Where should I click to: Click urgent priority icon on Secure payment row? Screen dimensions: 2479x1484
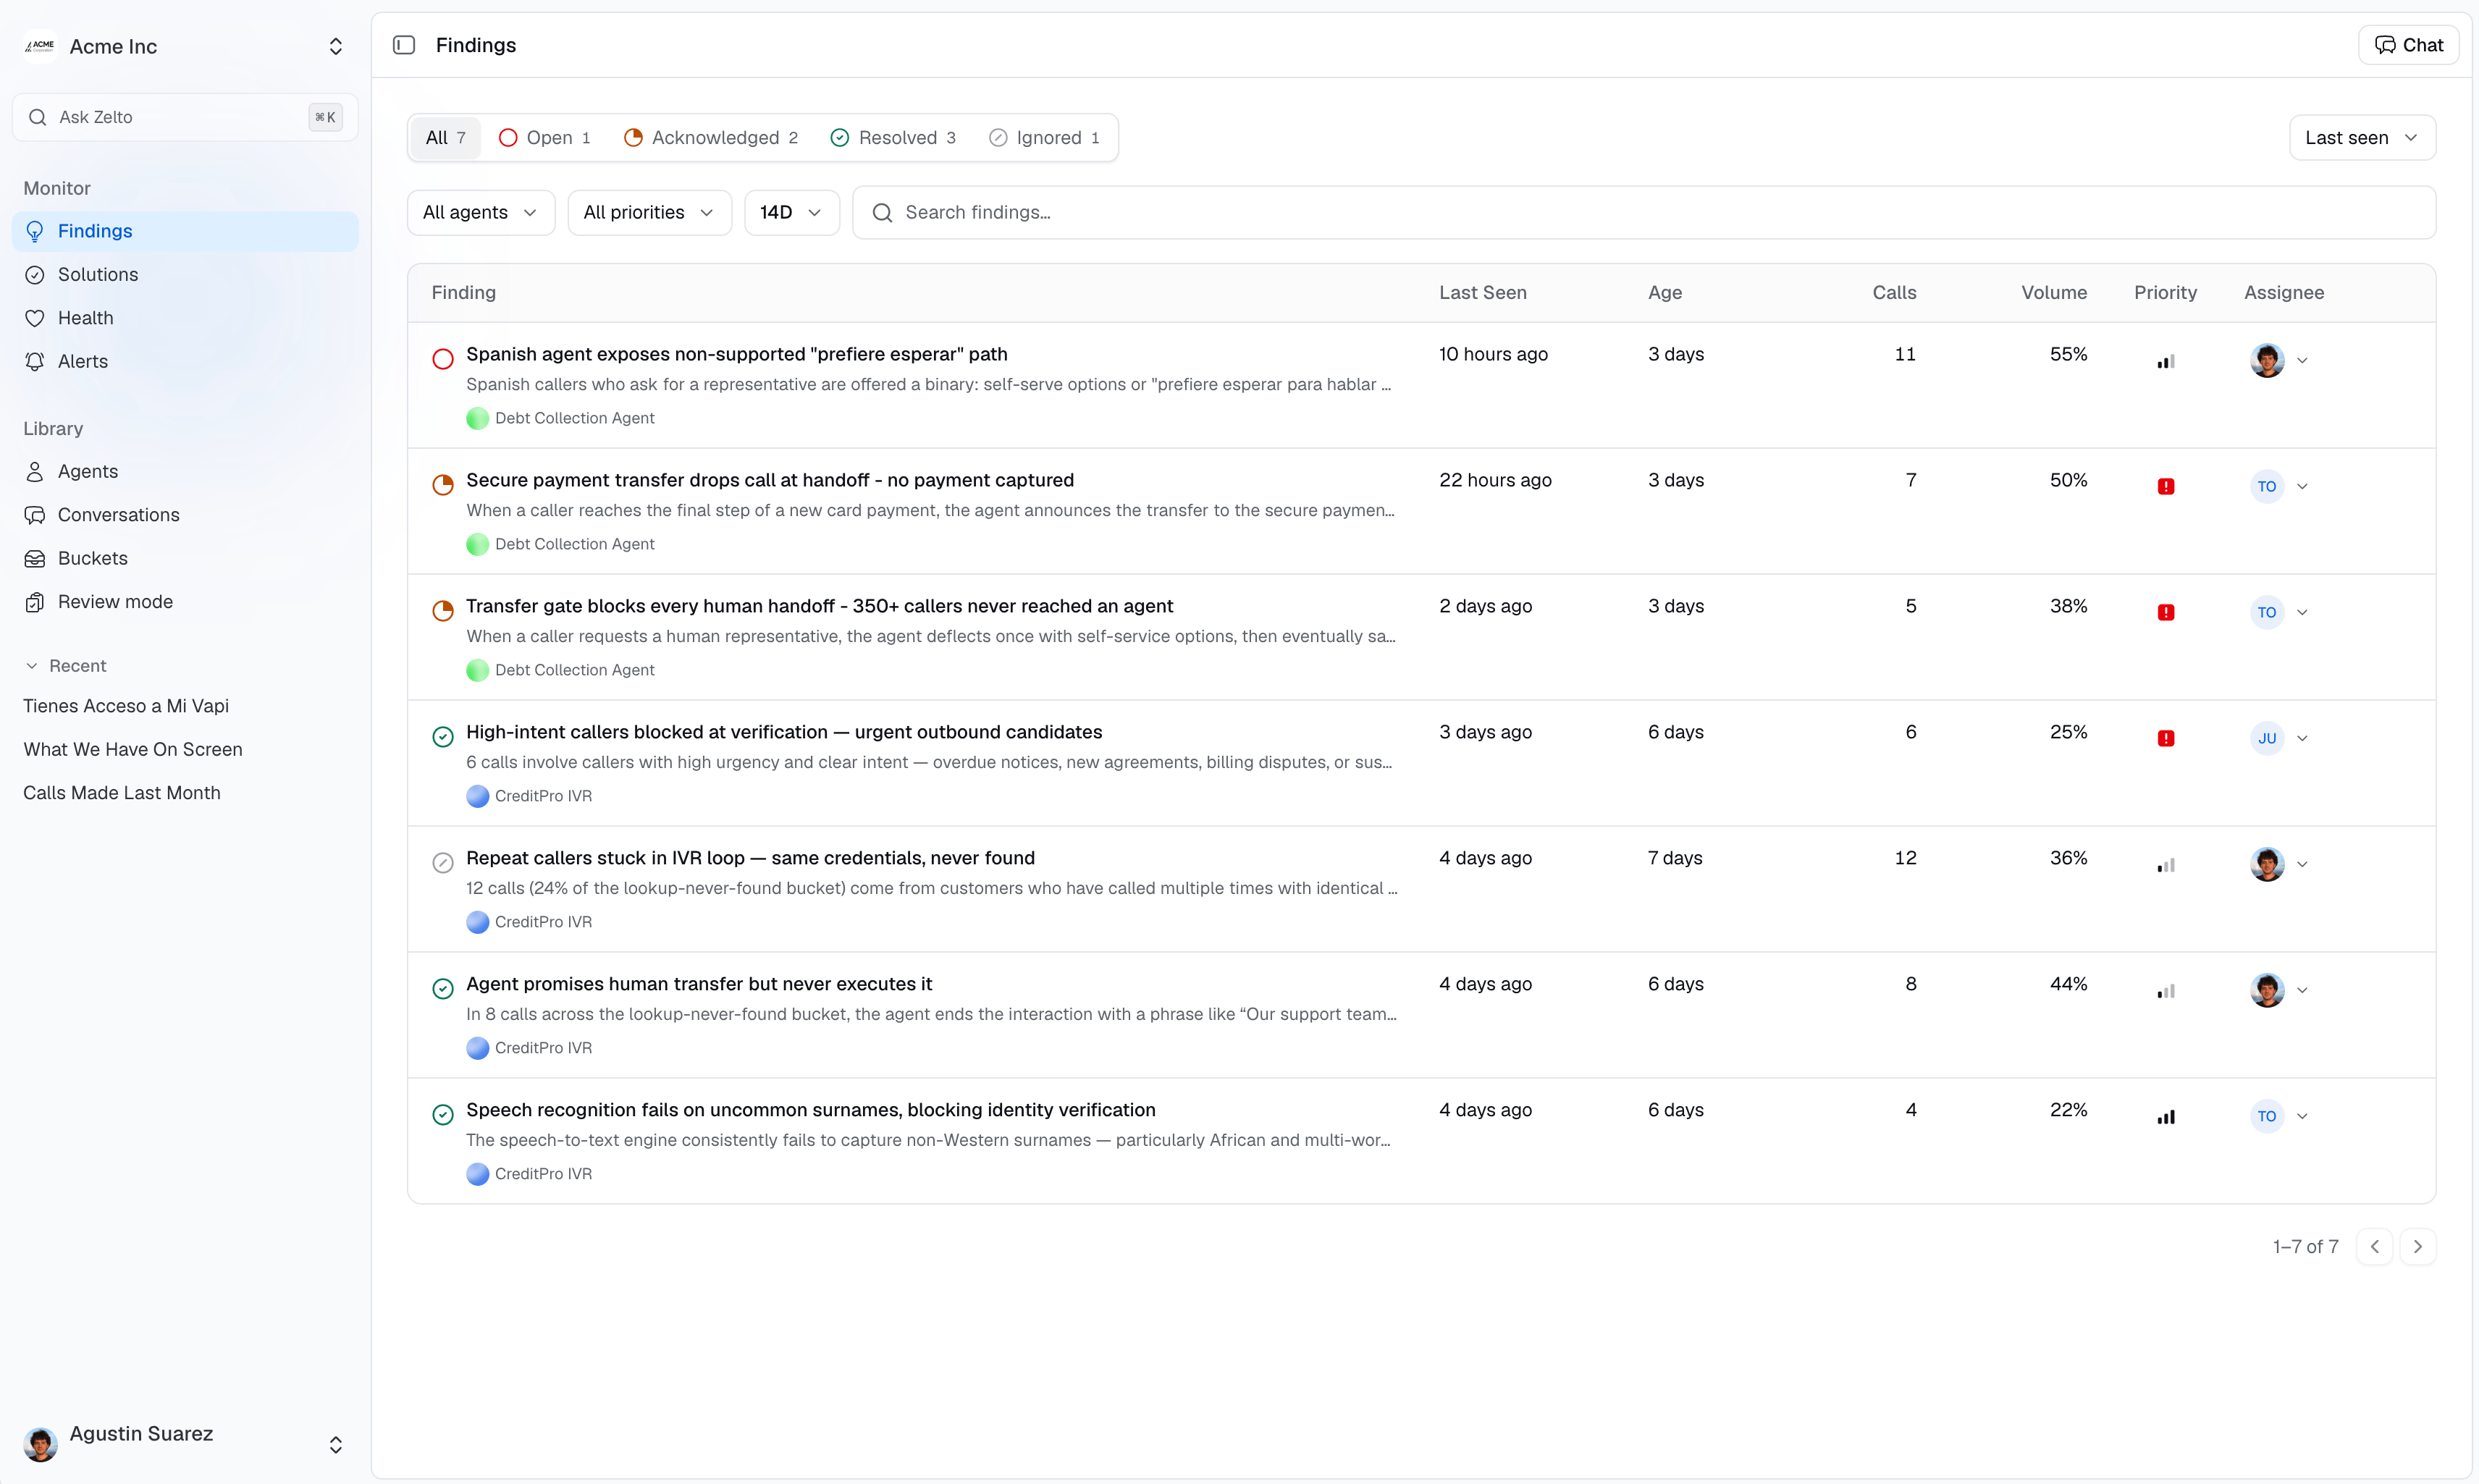click(x=2166, y=487)
